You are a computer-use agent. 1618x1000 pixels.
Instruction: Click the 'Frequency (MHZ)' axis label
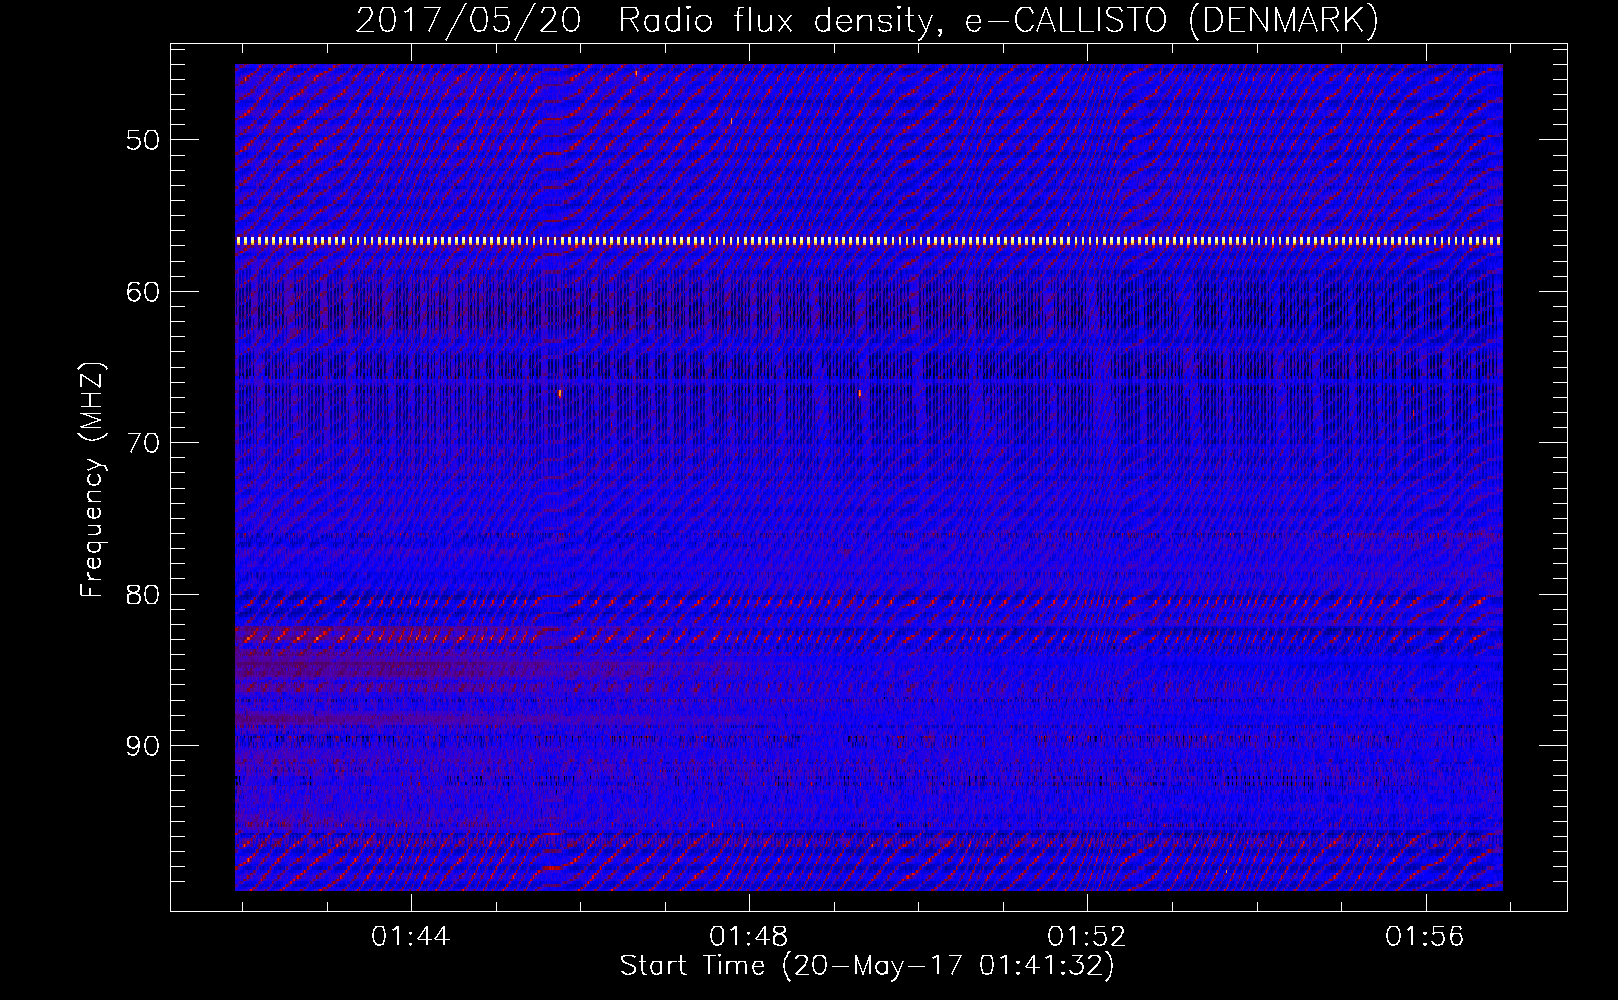pos(92,480)
